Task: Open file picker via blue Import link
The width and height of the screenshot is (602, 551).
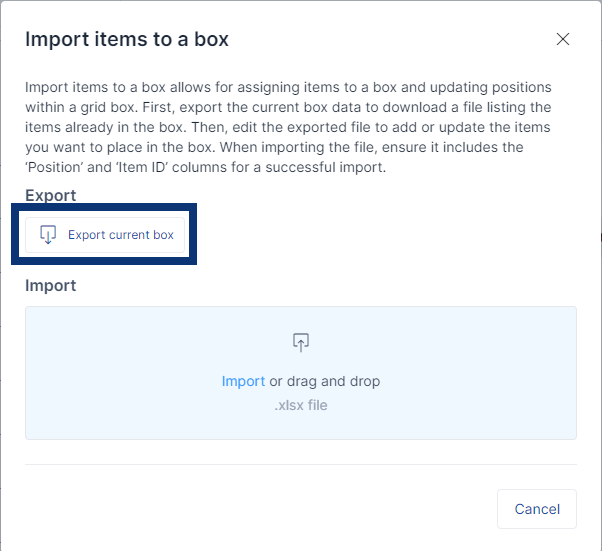Action: [243, 381]
